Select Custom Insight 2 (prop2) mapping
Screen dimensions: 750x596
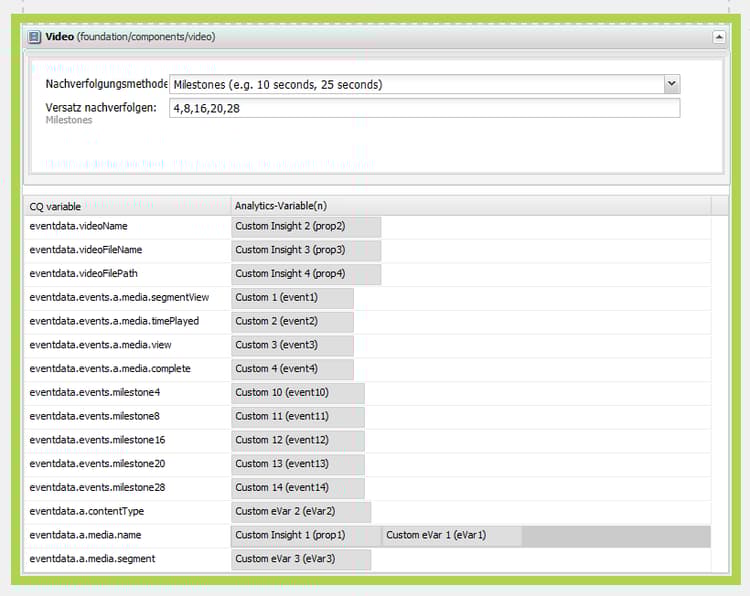click(306, 226)
